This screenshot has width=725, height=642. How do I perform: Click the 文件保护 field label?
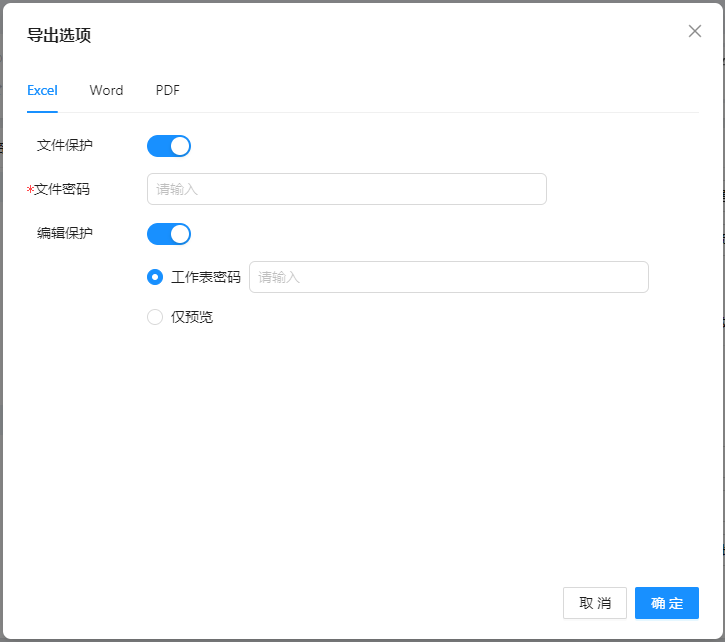click(x=65, y=145)
